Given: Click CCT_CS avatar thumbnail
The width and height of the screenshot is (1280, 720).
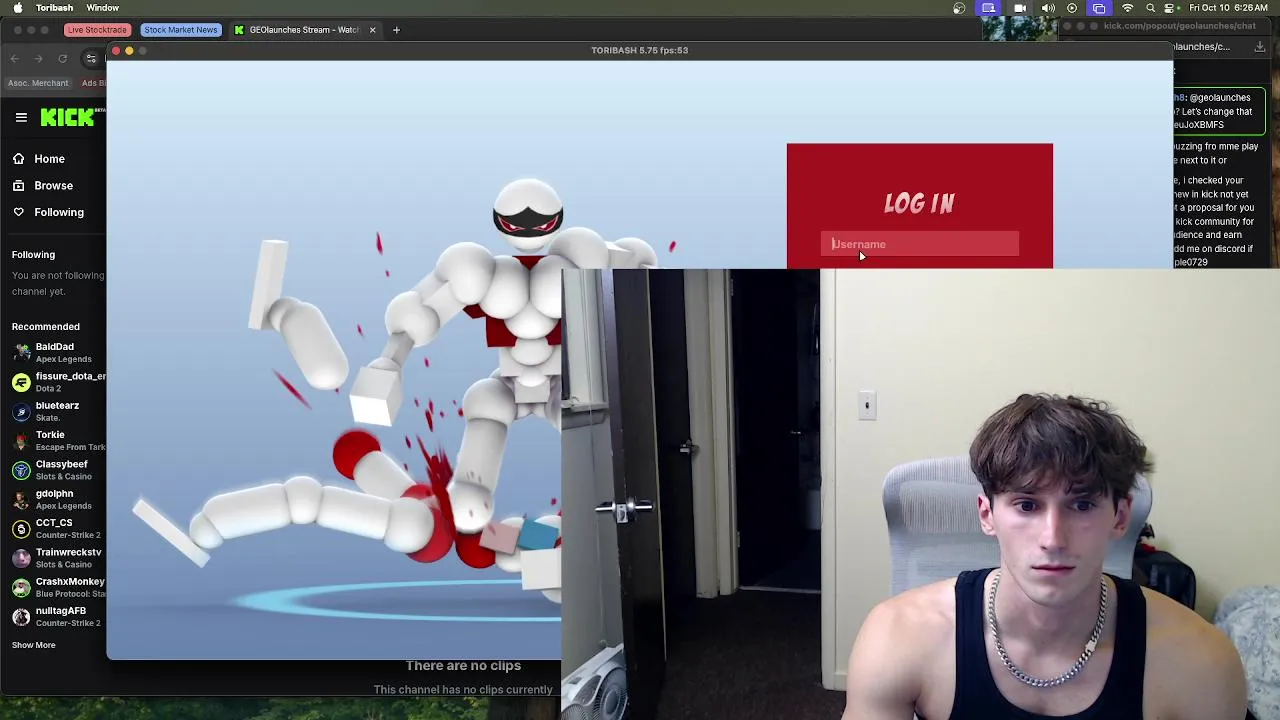Looking at the screenshot, I should click(21, 528).
